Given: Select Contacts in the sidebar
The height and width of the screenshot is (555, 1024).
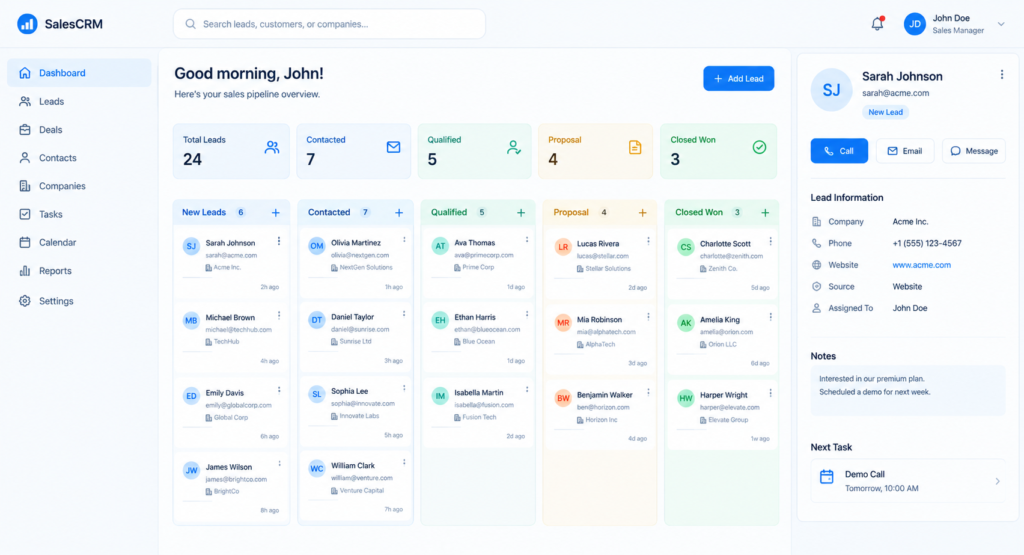Looking at the screenshot, I should [79, 157].
